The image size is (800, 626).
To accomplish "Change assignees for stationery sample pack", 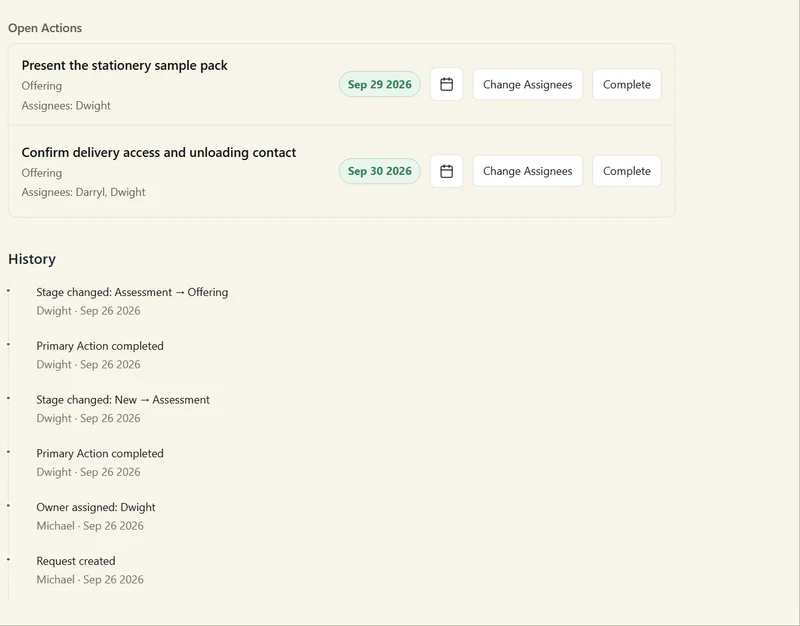I will click(528, 84).
